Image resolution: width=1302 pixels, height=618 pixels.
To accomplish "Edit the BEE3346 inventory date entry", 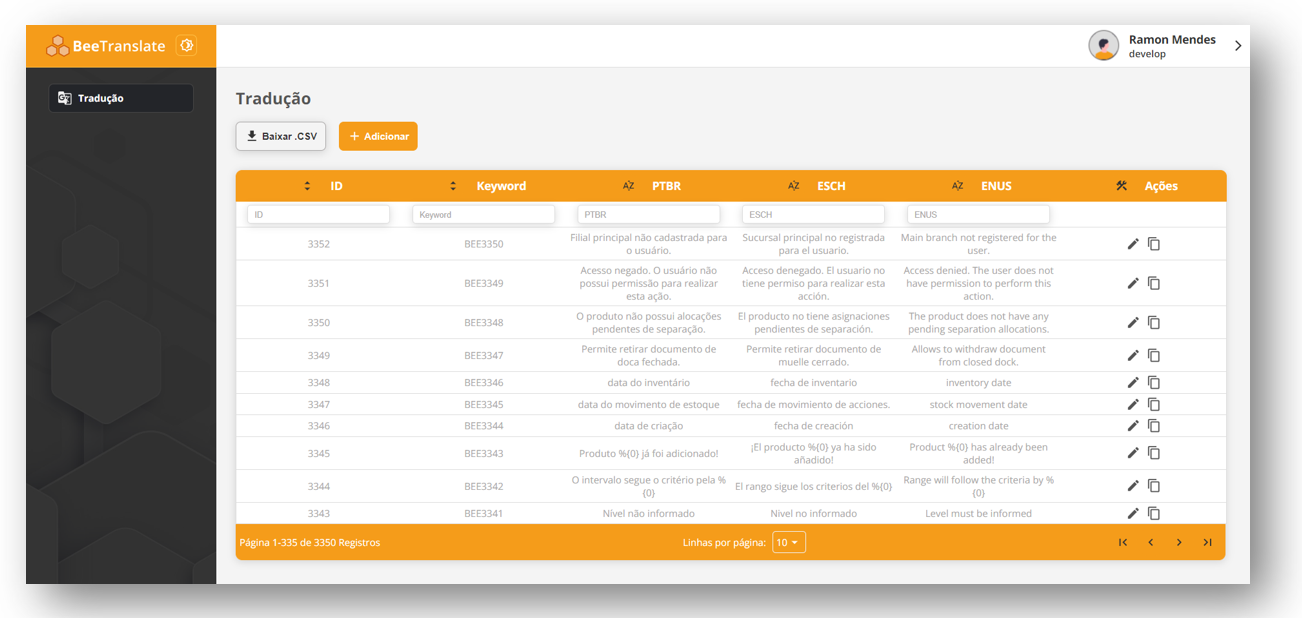I will point(1133,383).
